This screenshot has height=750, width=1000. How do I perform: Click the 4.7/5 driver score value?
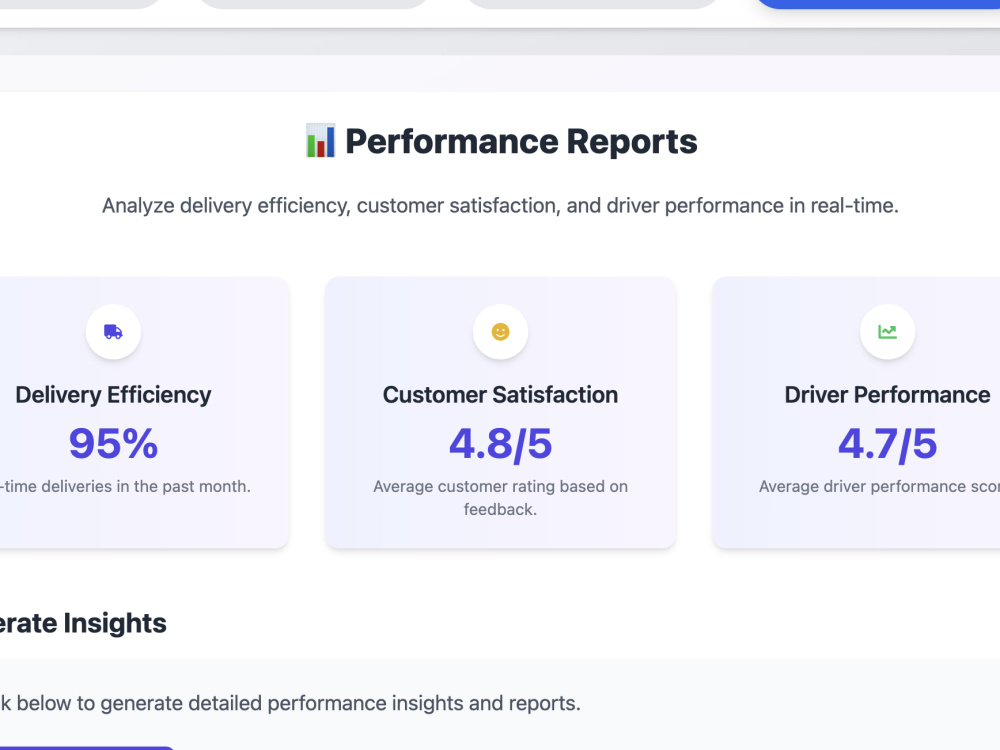pos(887,444)
